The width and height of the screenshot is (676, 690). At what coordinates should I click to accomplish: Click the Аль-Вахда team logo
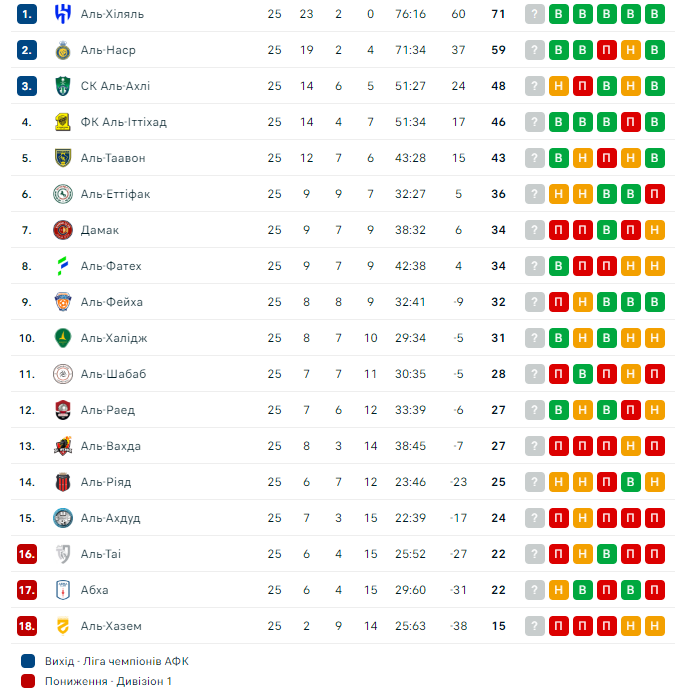(x=63, y=446)
